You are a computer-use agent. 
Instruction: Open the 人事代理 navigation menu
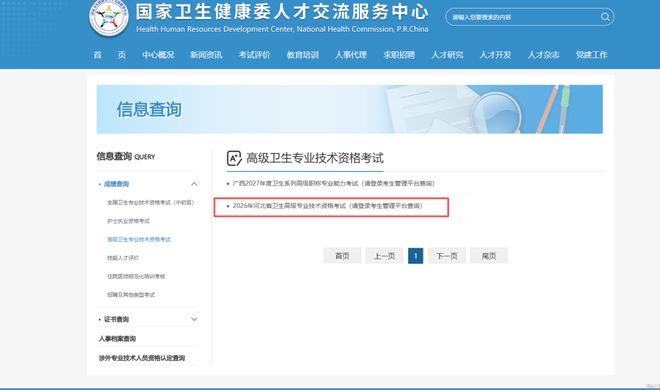(x=351, y=55)
